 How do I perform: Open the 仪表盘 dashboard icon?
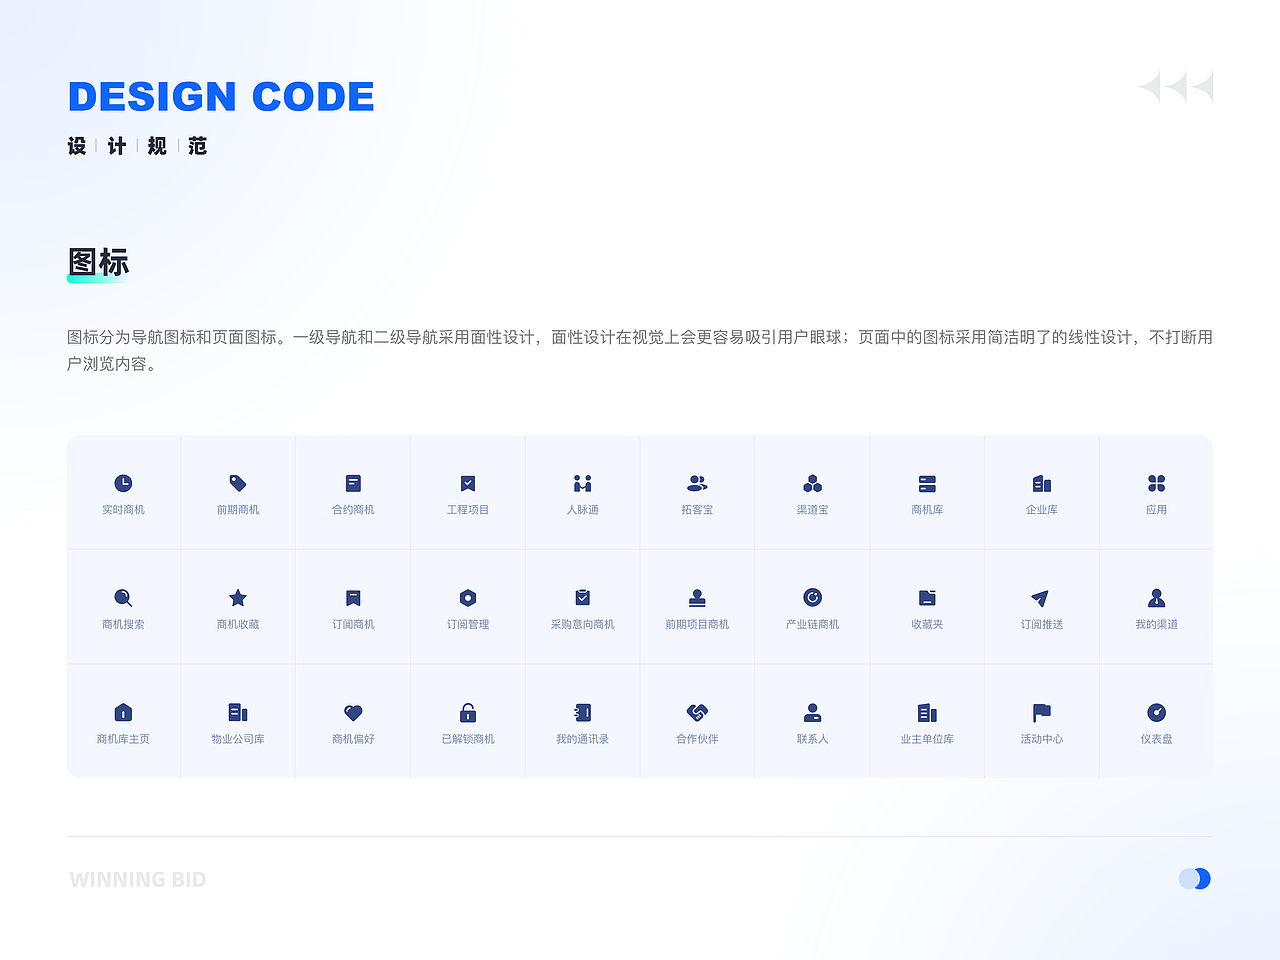1156,712
